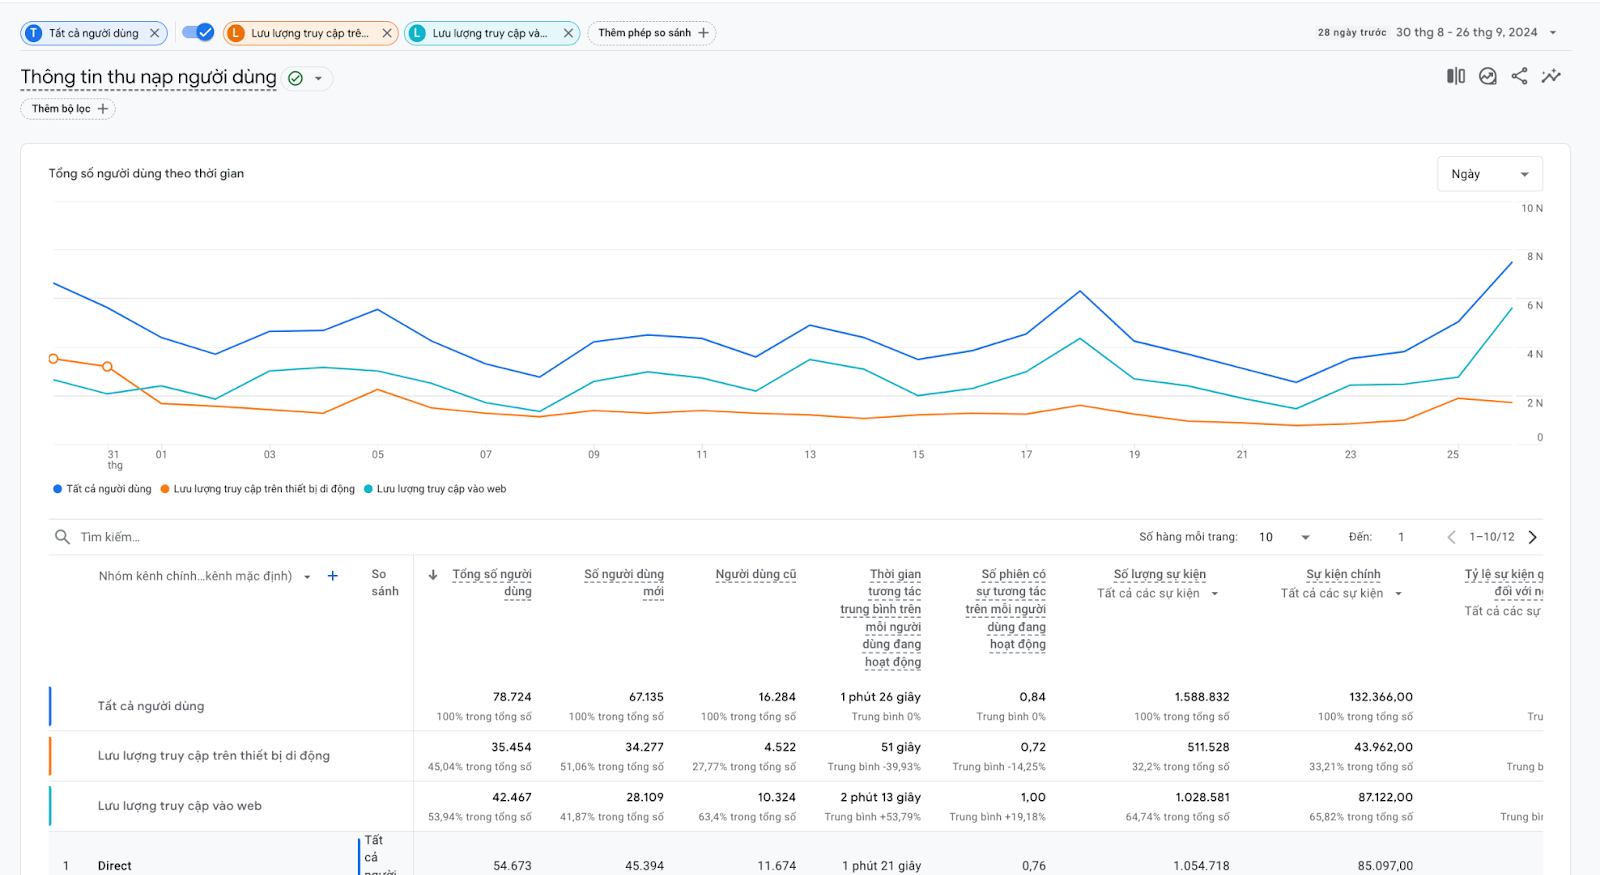Open 'Nhóm kênh chính' dimension dropdown
Screen dimensions: 1600x875
(x=205, y=576)
